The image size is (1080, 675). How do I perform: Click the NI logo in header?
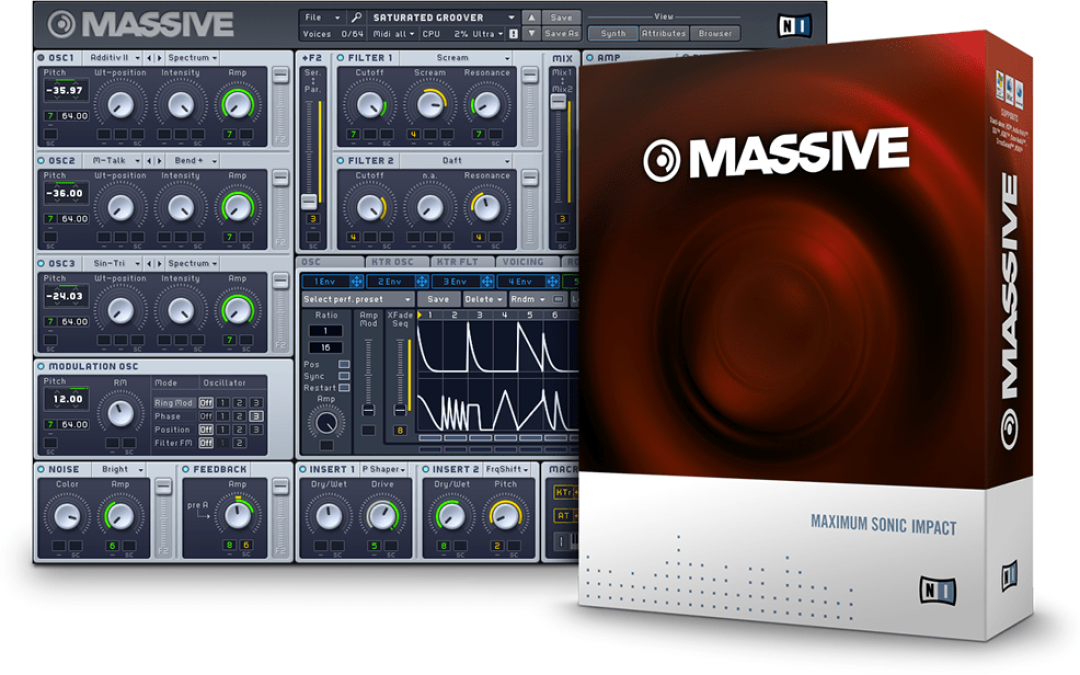[795, 26]
